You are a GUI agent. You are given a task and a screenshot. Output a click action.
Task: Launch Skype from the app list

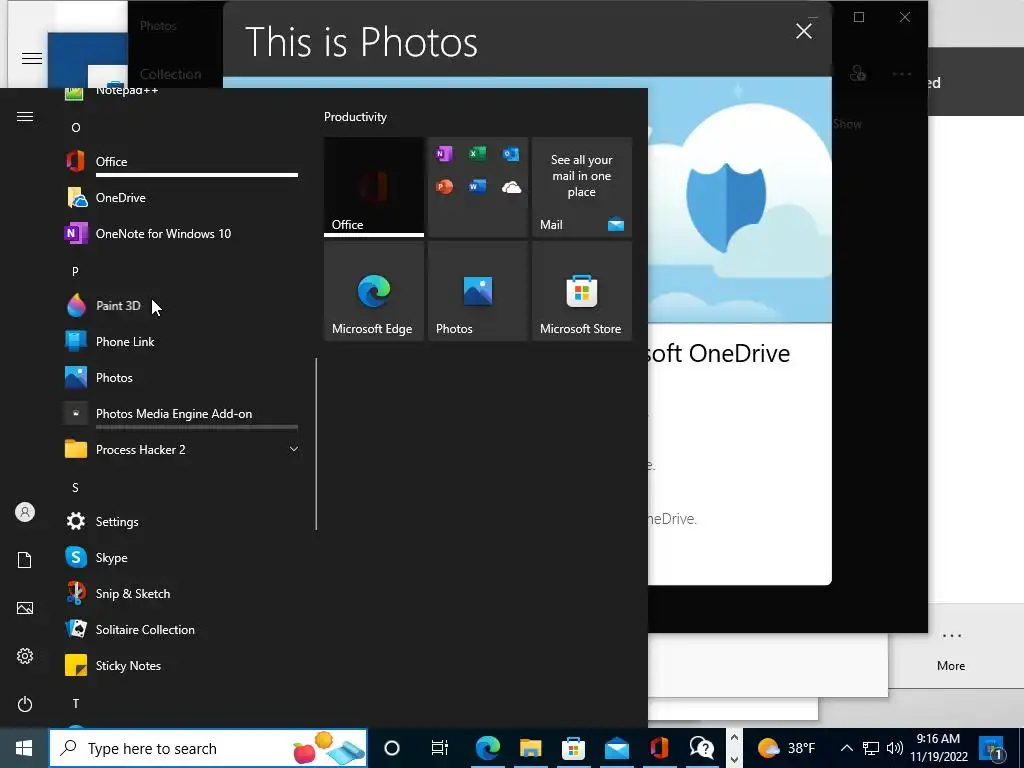coord(181,557)
